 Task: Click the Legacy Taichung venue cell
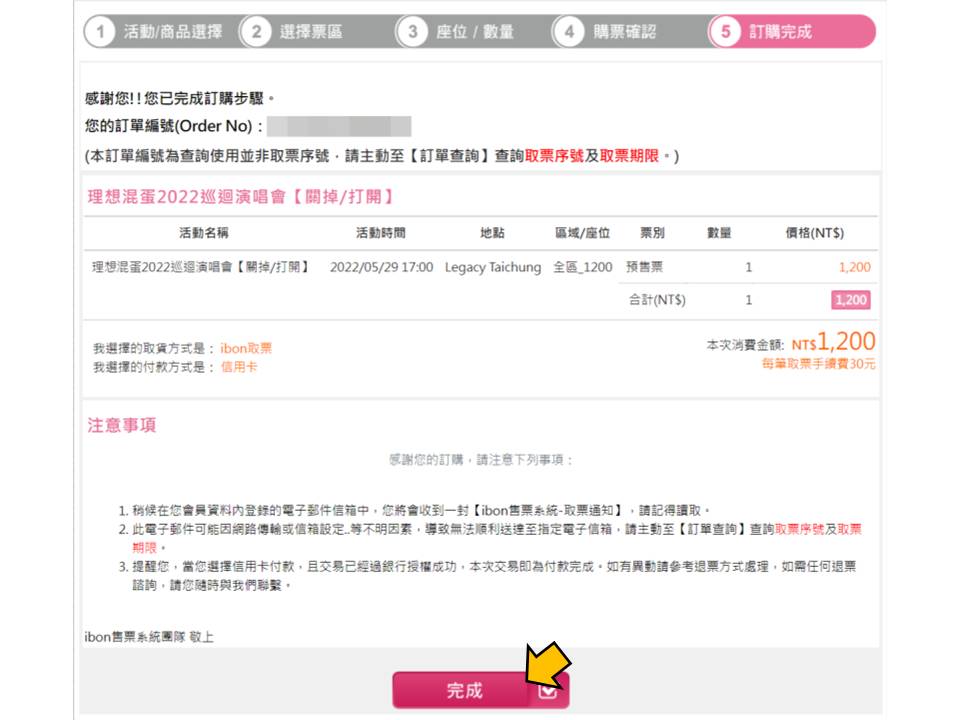point(493,268)
